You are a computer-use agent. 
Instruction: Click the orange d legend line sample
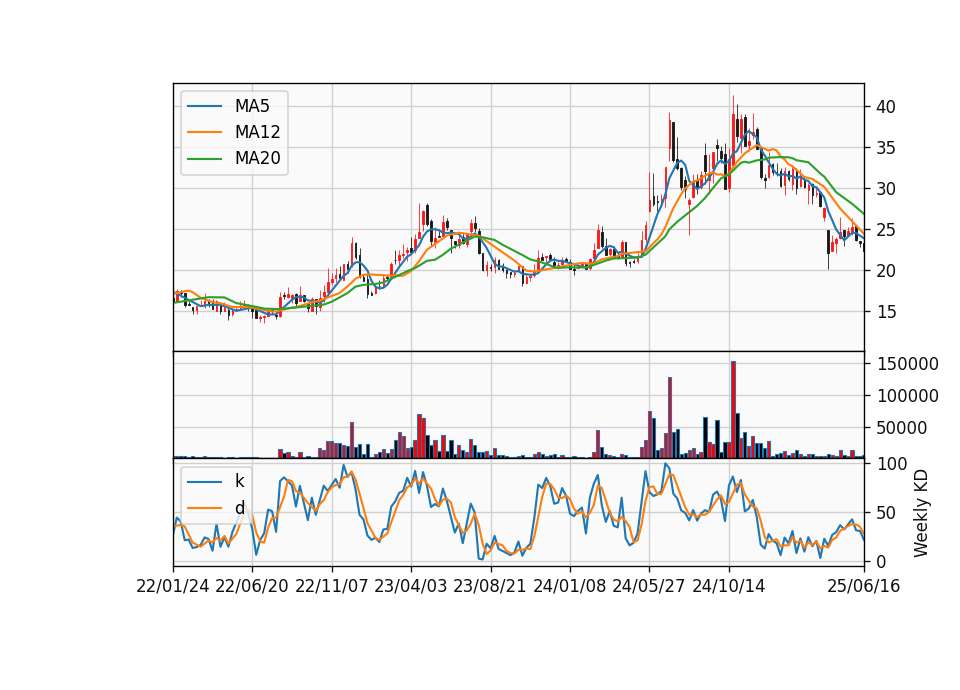point(204,508)
